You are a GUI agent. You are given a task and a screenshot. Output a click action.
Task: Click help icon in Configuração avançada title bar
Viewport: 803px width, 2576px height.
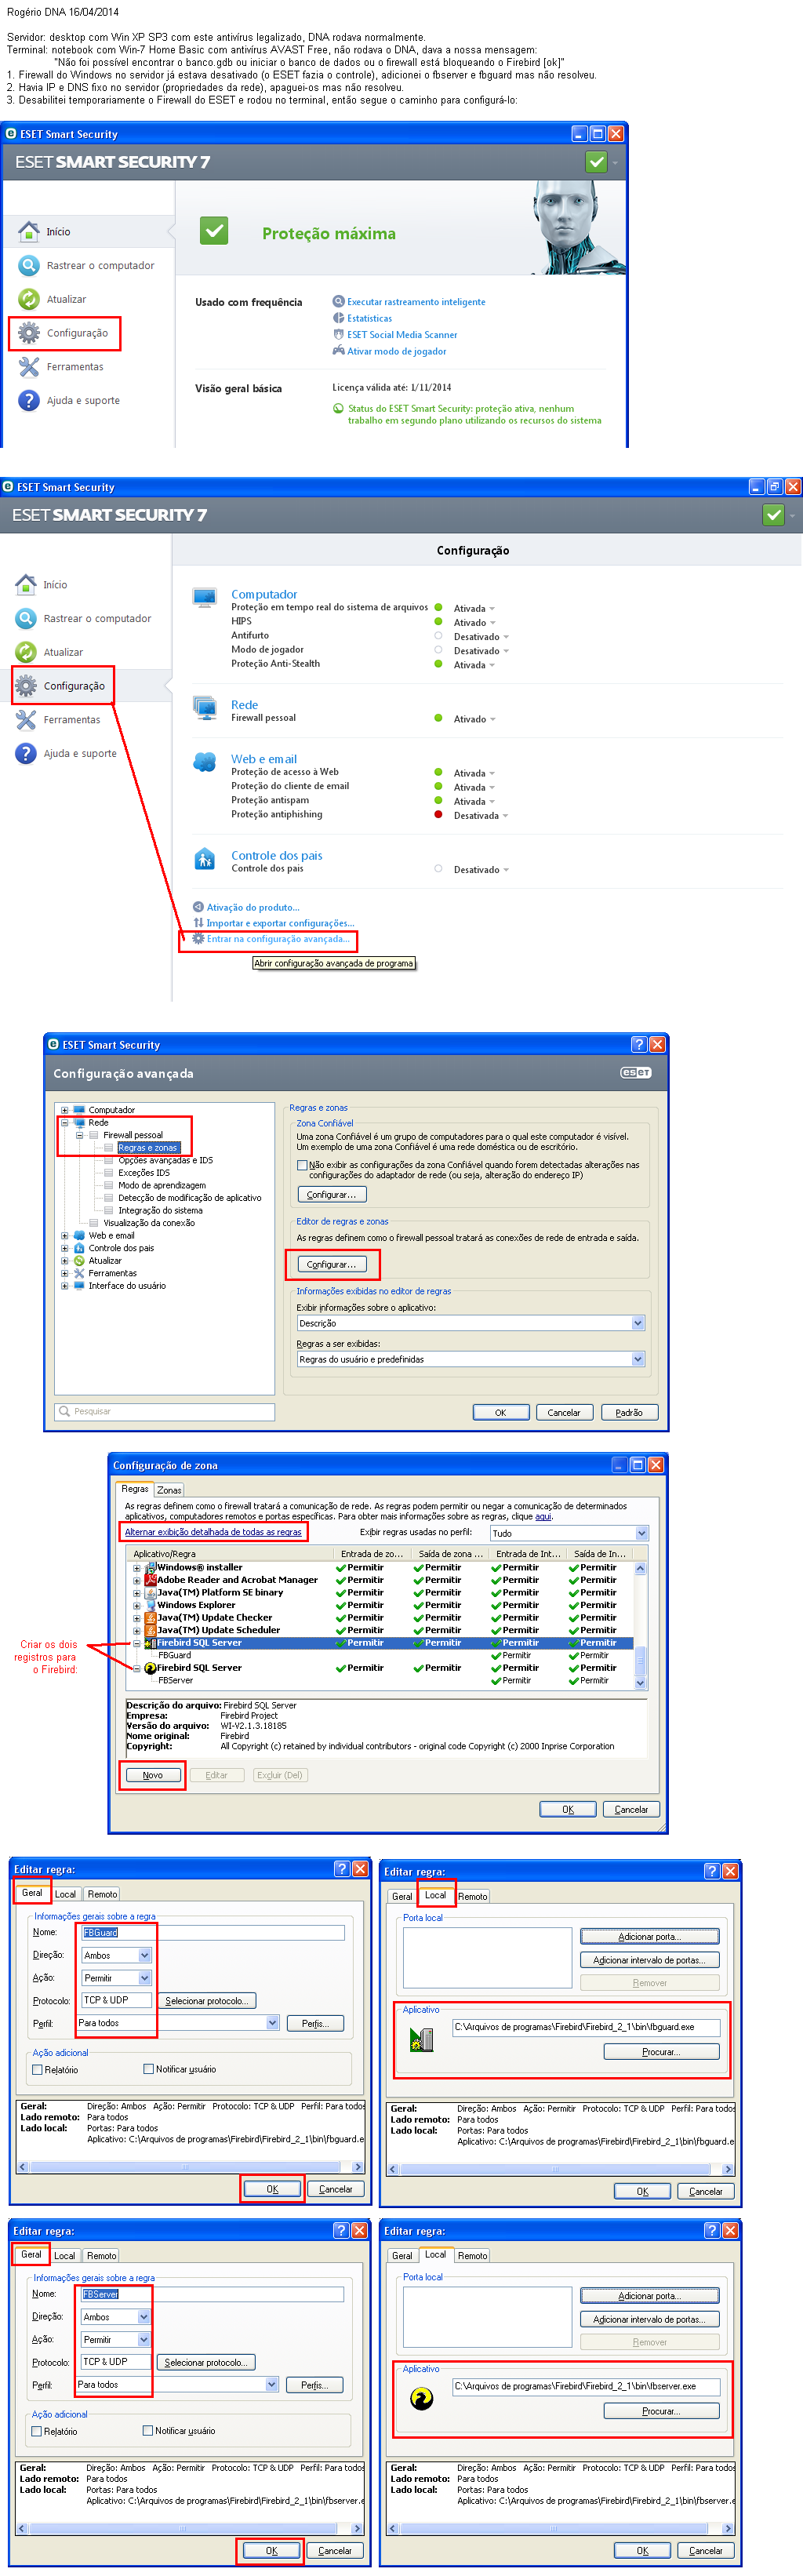pyautogui.click(x=638, y=1044)
